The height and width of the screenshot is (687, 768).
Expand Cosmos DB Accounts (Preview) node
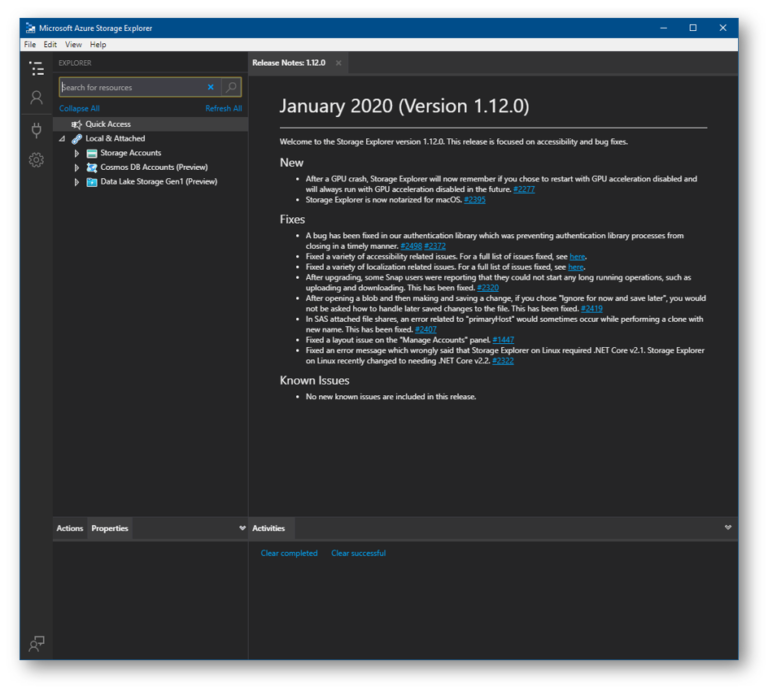point(77,167)
